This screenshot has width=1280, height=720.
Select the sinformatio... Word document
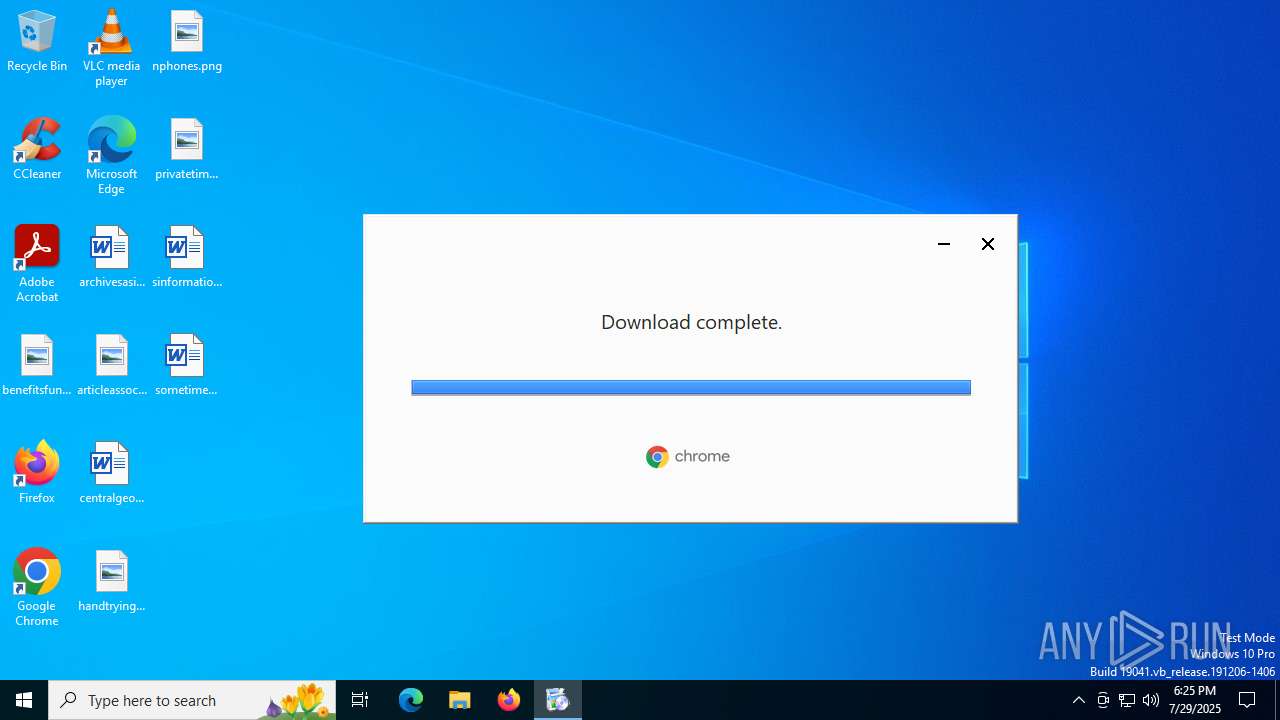(187, 258)
